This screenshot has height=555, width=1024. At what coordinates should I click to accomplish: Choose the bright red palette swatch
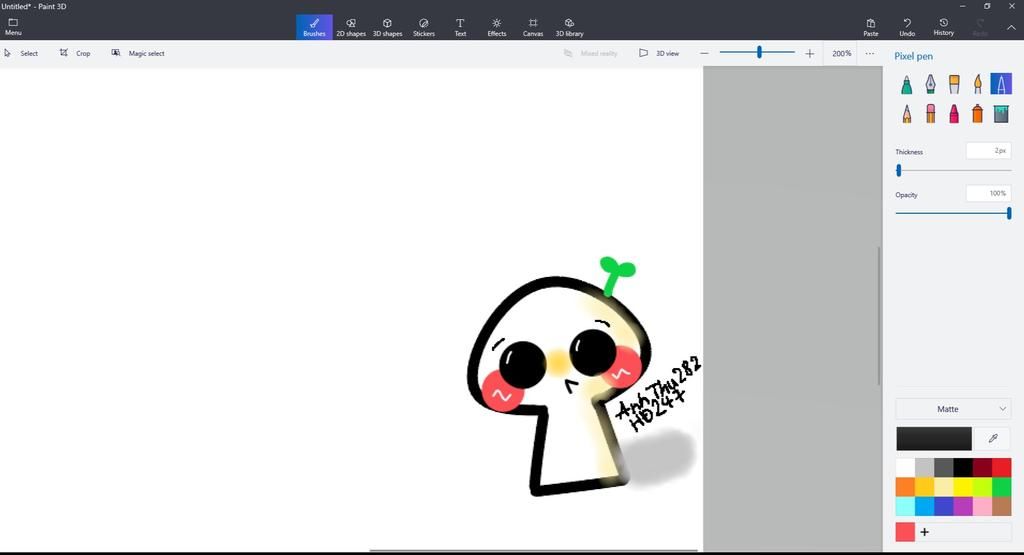click(1001, 468)
